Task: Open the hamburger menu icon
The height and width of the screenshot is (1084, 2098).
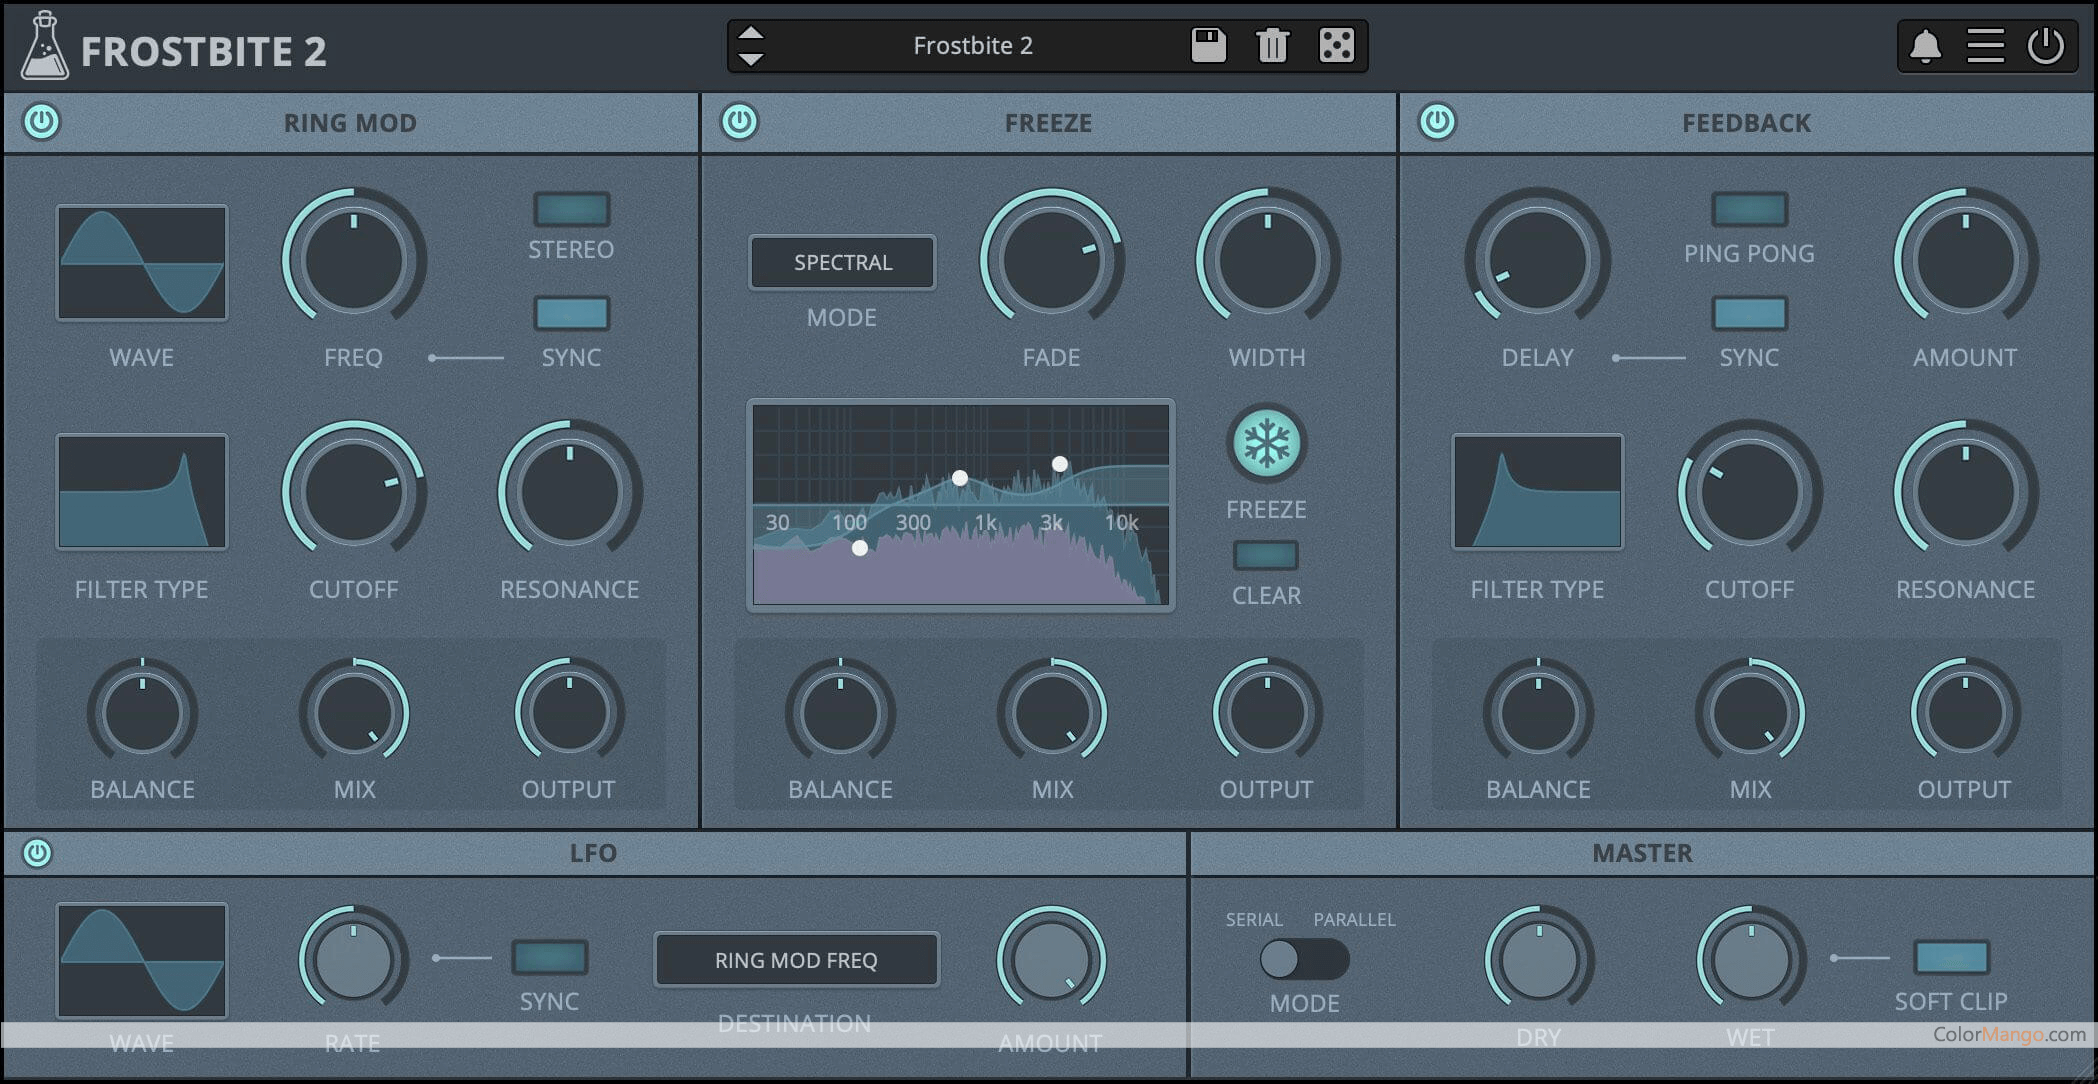Action: (x=1985, y=46)
